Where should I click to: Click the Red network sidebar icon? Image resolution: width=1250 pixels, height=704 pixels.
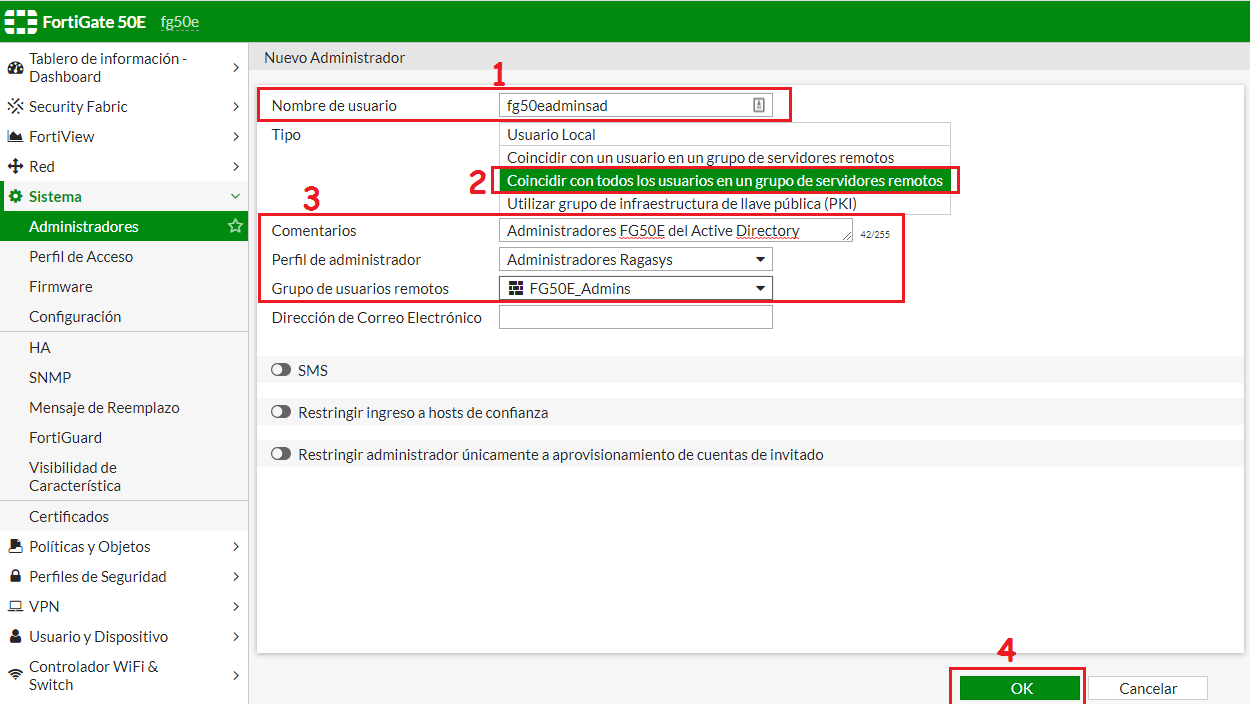click(x=16, y=166)
